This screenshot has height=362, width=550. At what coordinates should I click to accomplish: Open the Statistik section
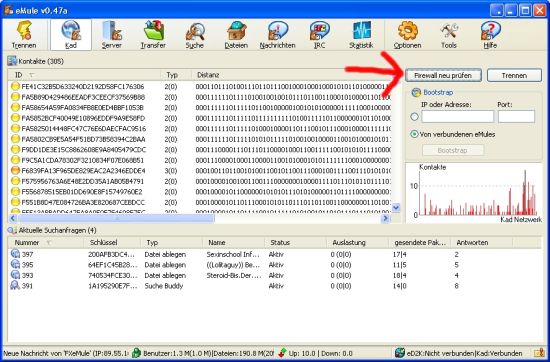(361, 35)
